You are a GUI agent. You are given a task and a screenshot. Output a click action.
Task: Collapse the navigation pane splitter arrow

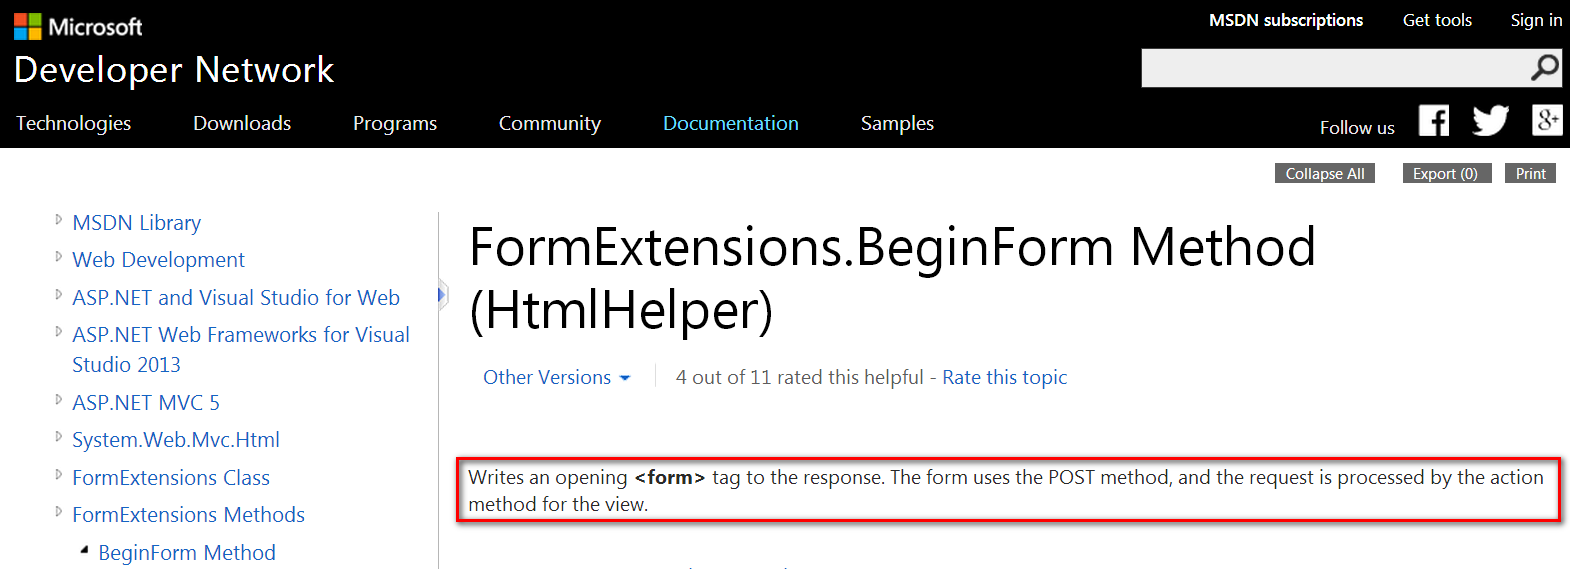441,295
